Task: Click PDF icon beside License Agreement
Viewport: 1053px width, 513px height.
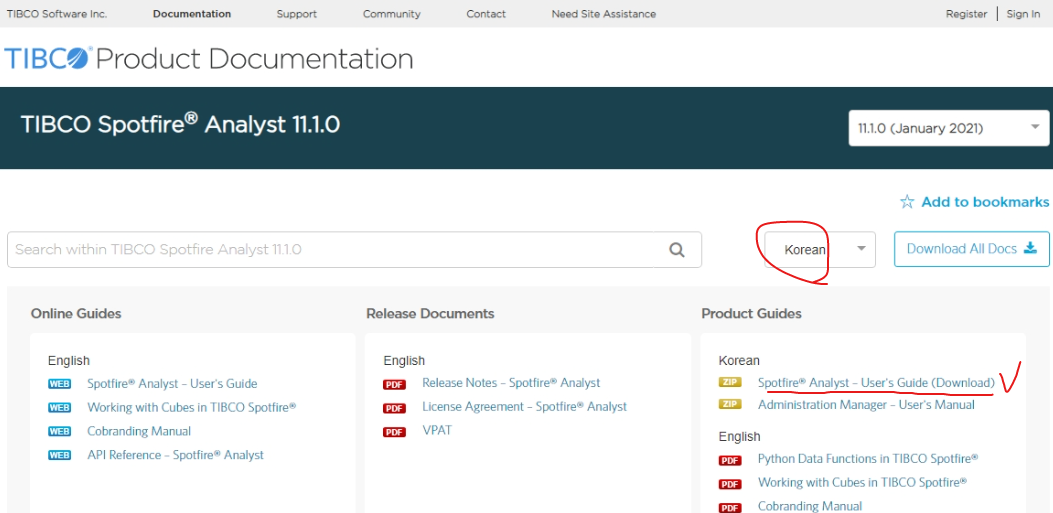Action: (395, 408)
